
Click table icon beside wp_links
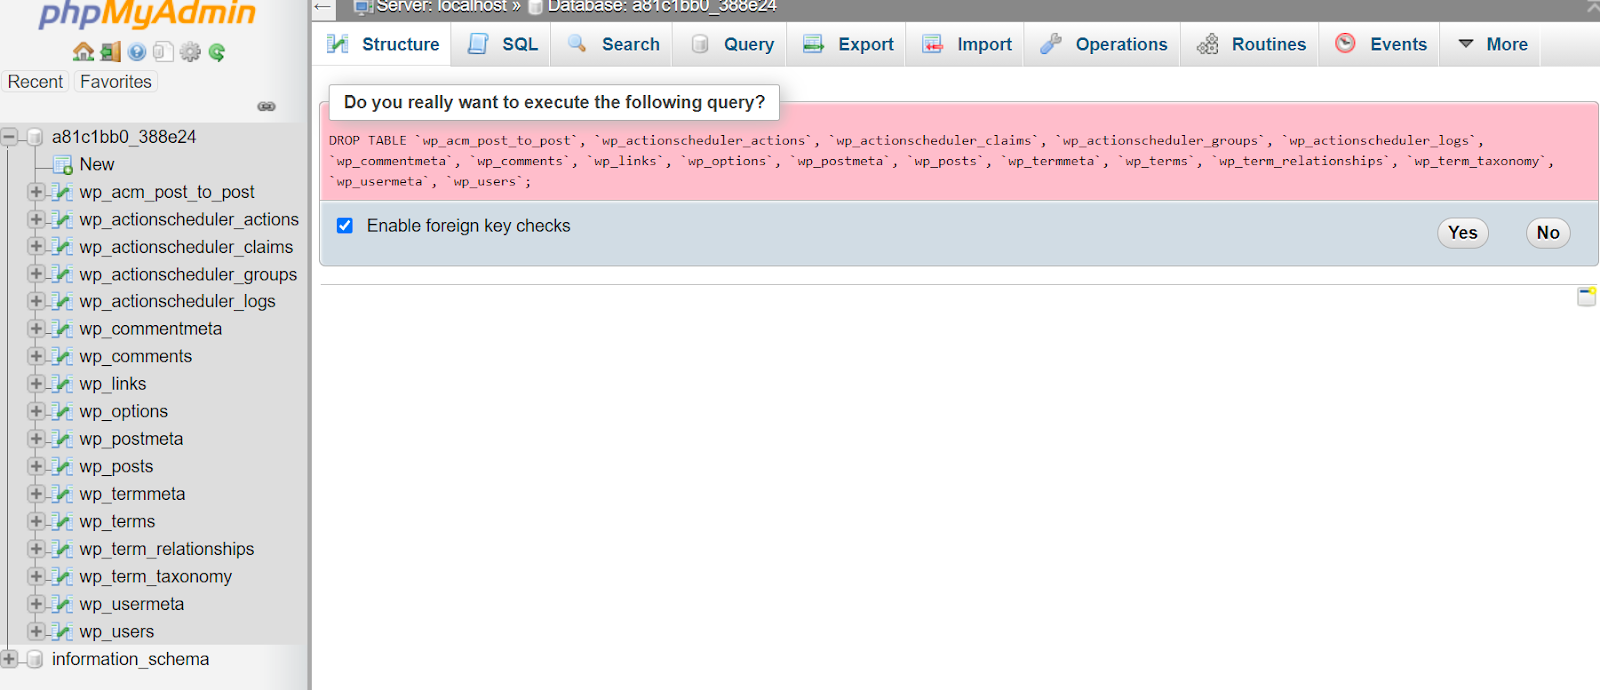click(x=63, y=384)
